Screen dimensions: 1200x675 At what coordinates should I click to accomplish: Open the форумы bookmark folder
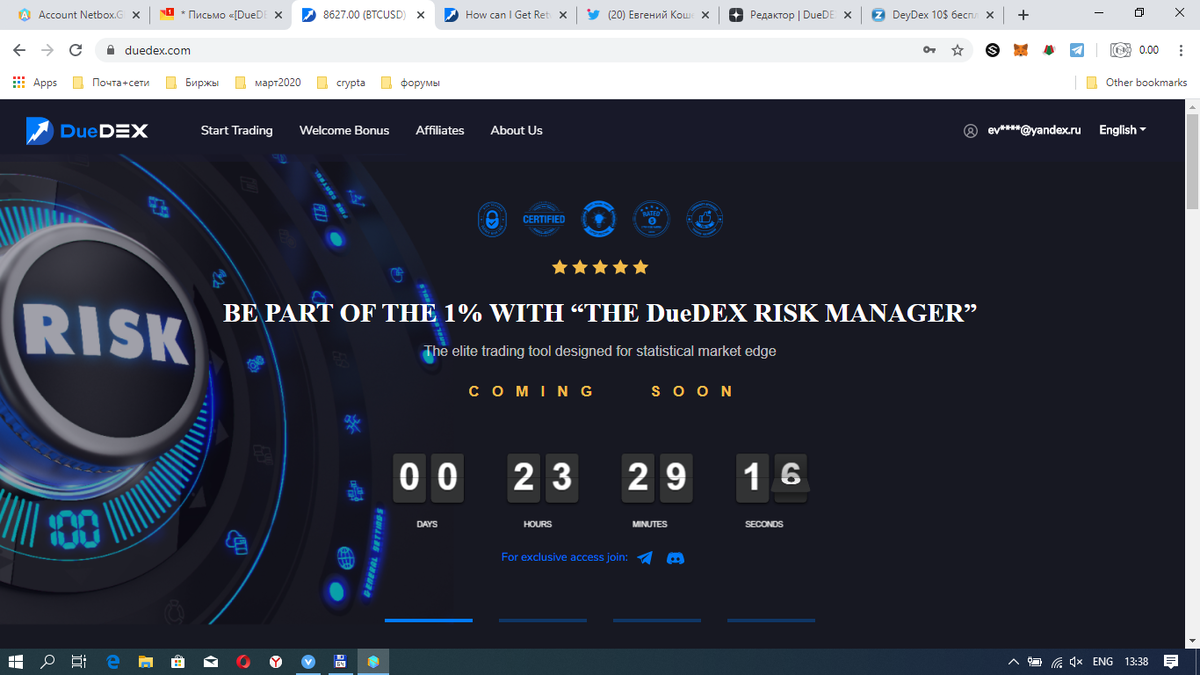click(410, 83)
